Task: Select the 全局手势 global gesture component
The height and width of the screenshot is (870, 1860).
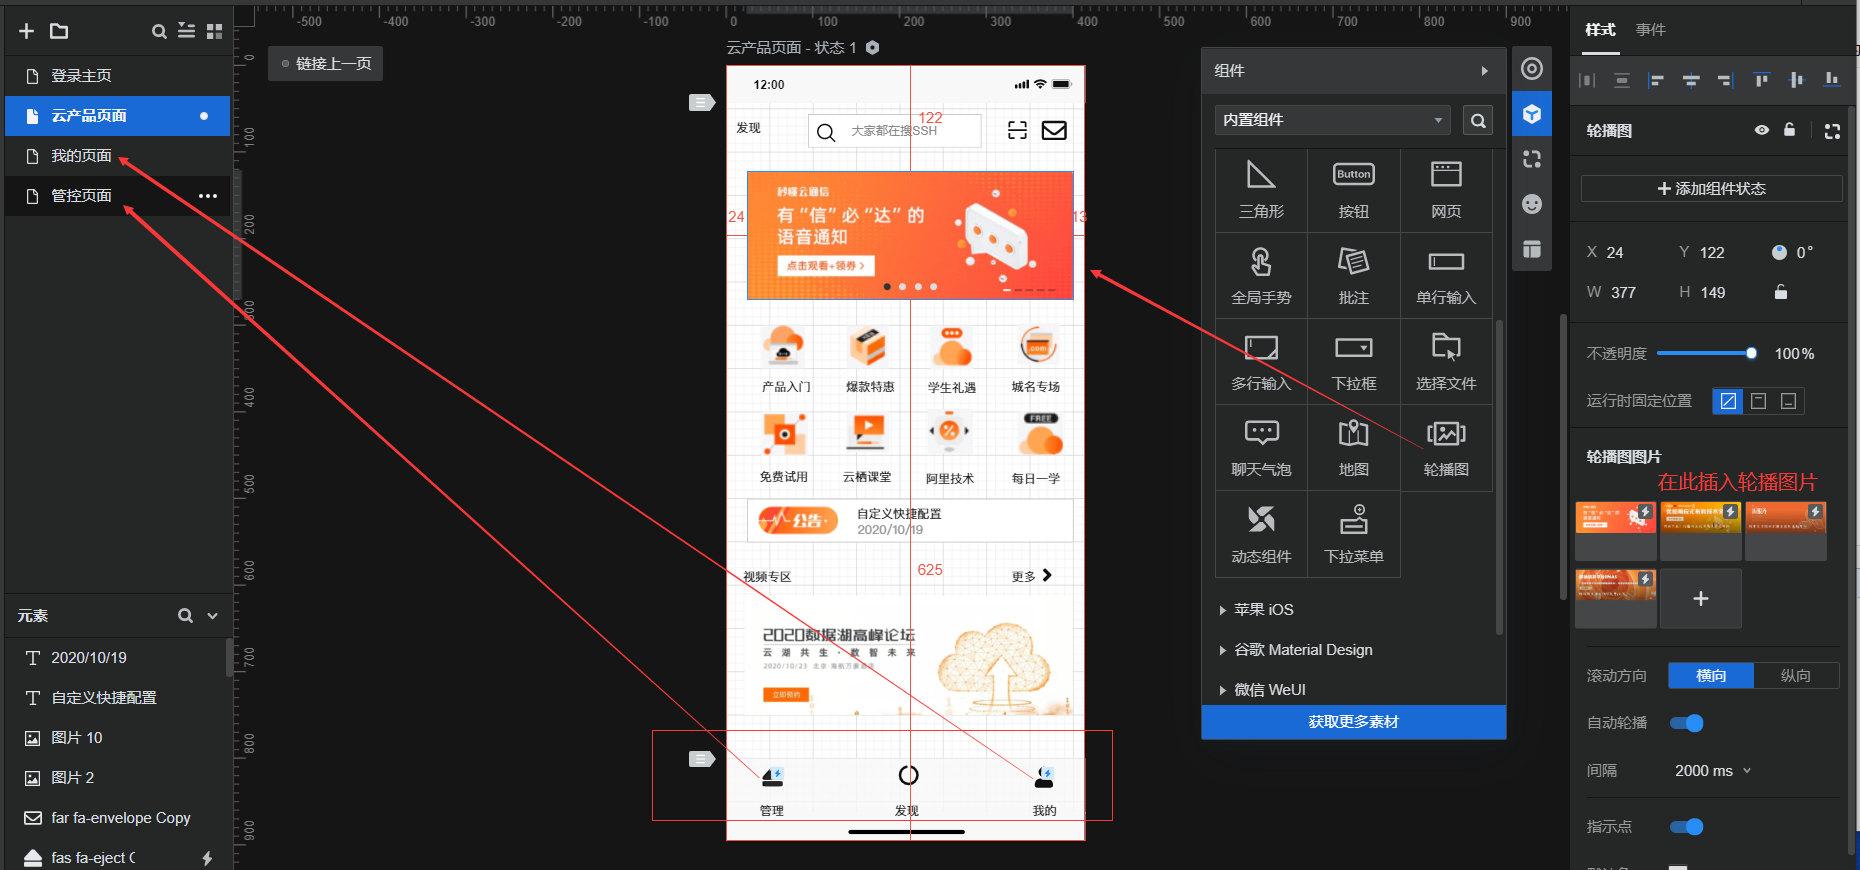Action: coord(1261,276)
